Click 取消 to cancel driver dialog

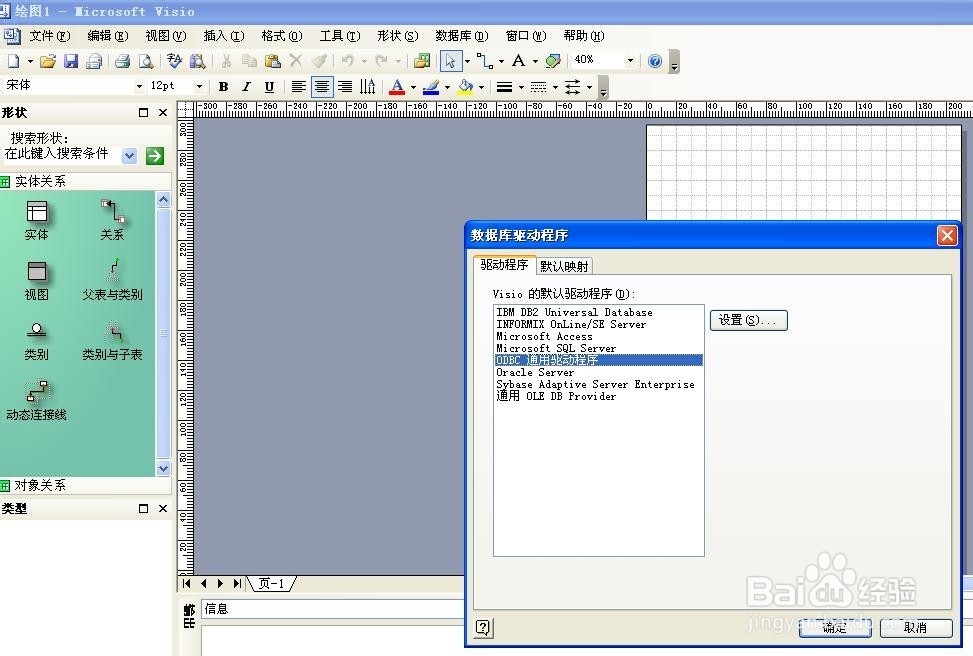pyautogui.click(x=916, y=627)
